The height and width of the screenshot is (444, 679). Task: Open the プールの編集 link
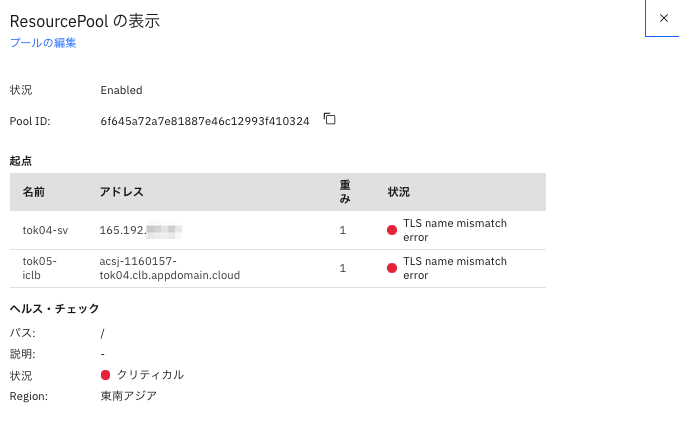point(43,43)
